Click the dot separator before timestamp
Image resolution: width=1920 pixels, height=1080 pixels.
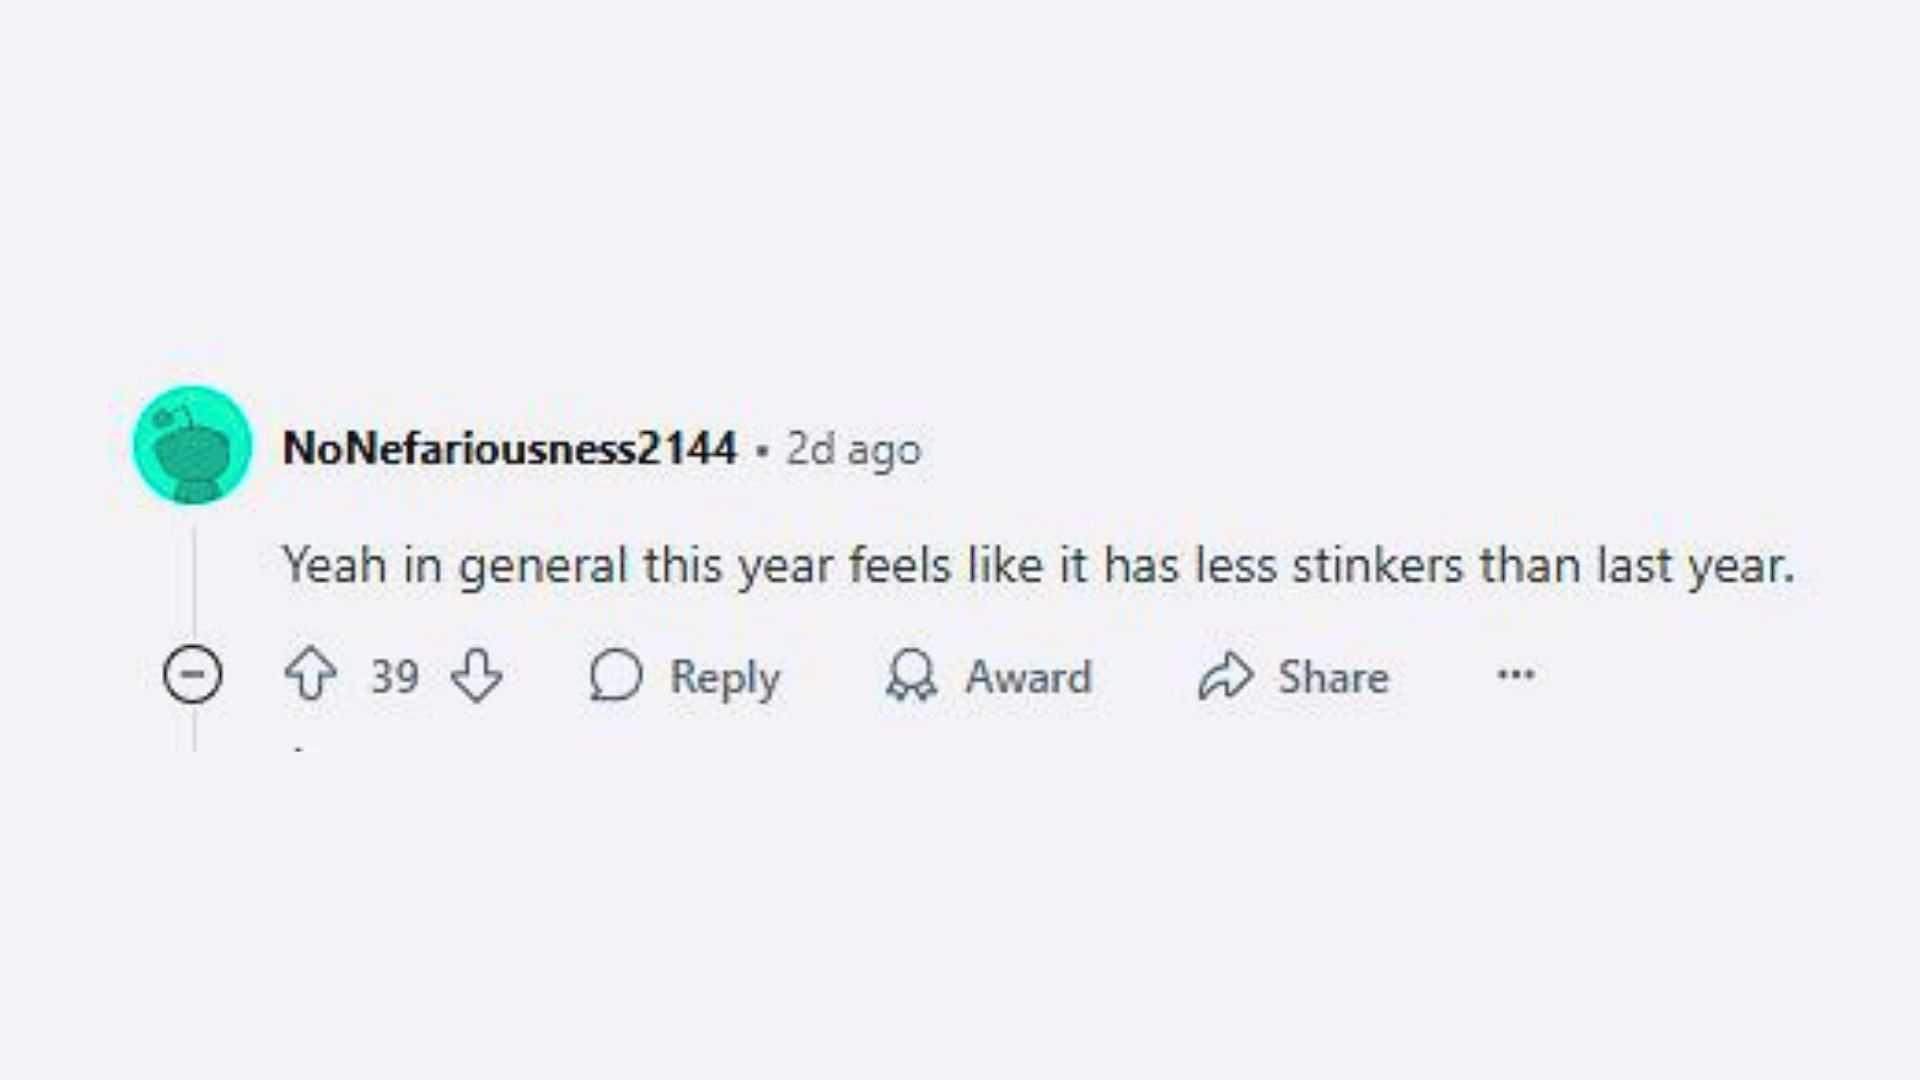pos(762,451)
